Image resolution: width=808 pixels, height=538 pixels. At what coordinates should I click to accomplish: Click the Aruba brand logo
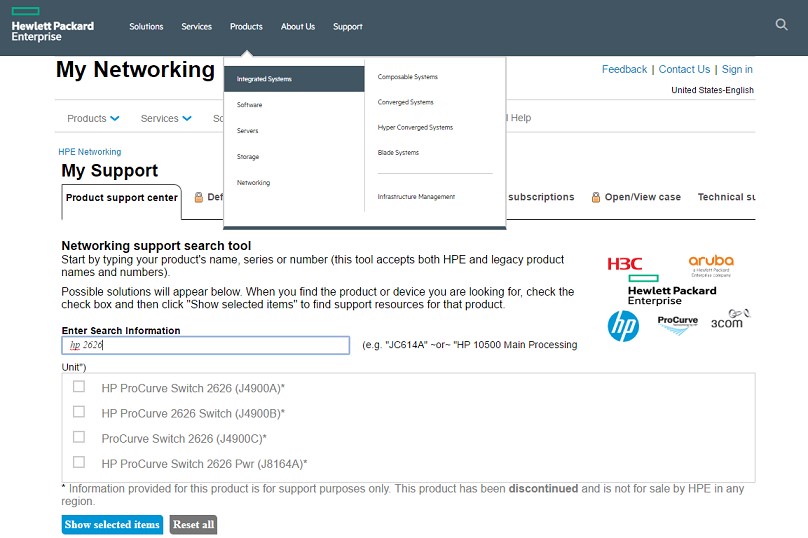coord(711,265)
